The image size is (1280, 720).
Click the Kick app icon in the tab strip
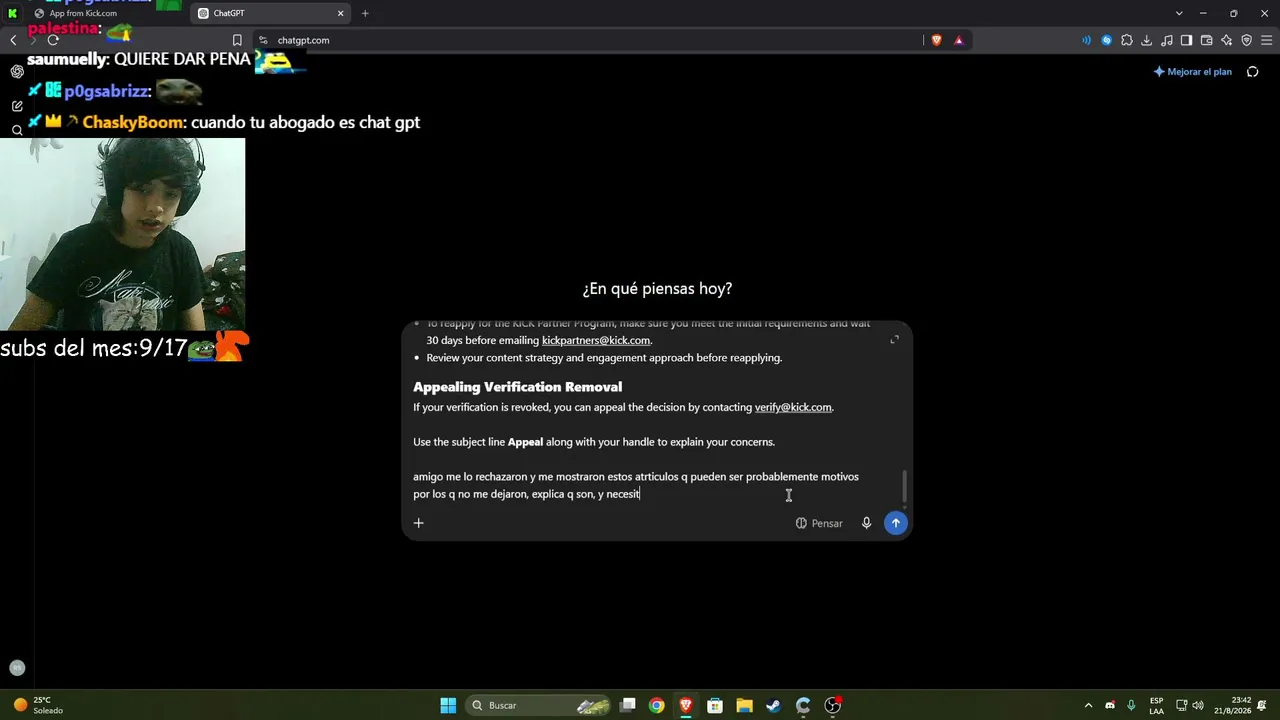(12, 13)
